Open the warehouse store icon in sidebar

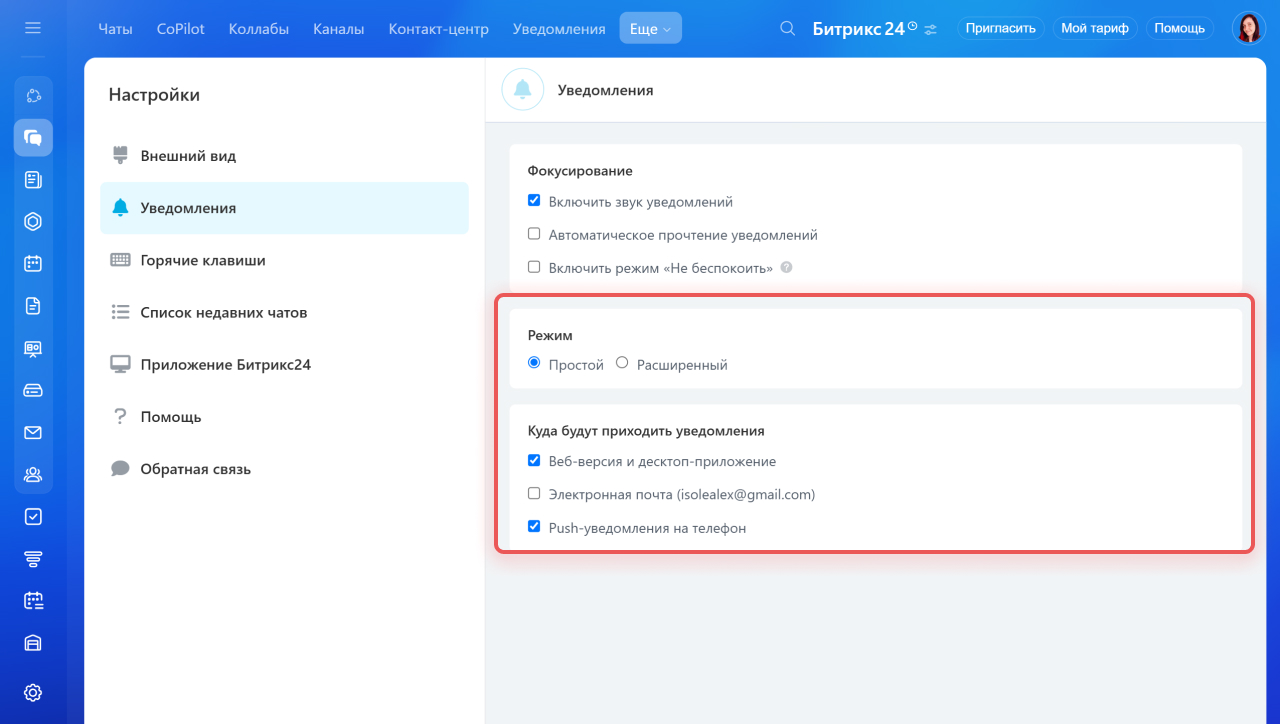coord(33,643)
